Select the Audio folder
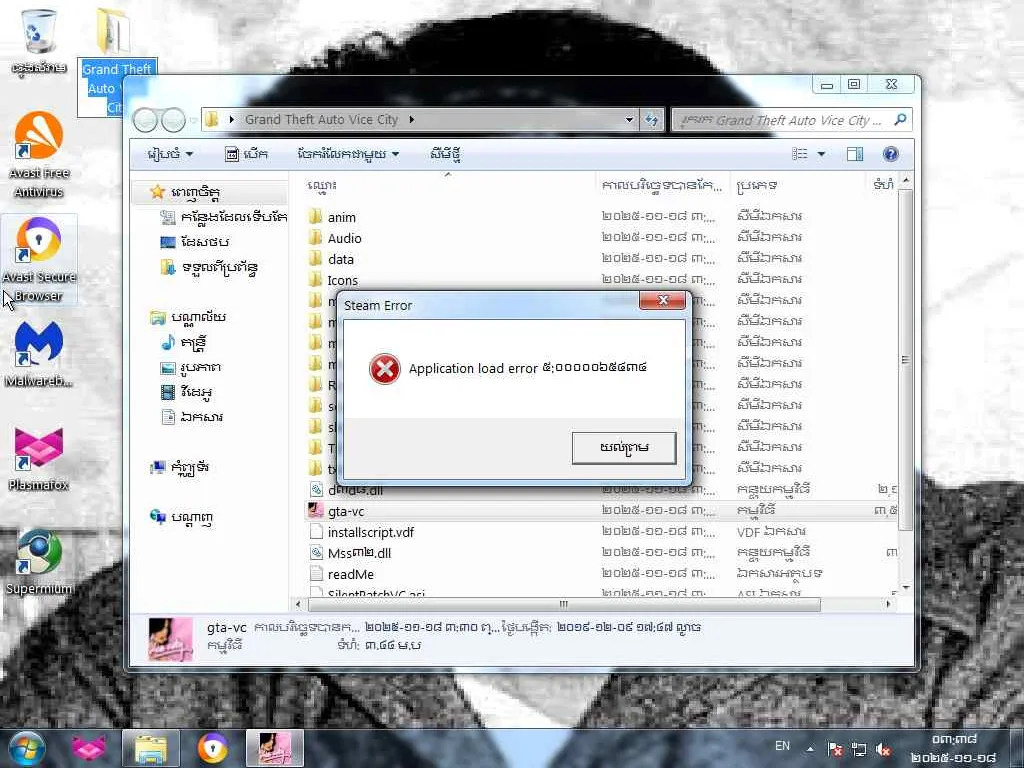This screenshot has height=768, width=1024. click(x=335, y=238)
